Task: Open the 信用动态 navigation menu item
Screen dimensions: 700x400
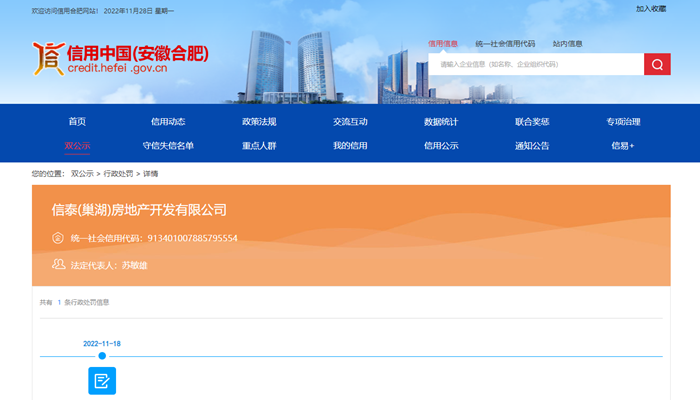Action: click(x=168, y=122)
